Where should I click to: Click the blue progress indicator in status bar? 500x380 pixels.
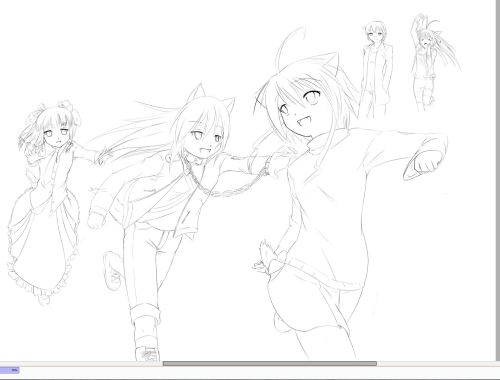coord(10,370)
